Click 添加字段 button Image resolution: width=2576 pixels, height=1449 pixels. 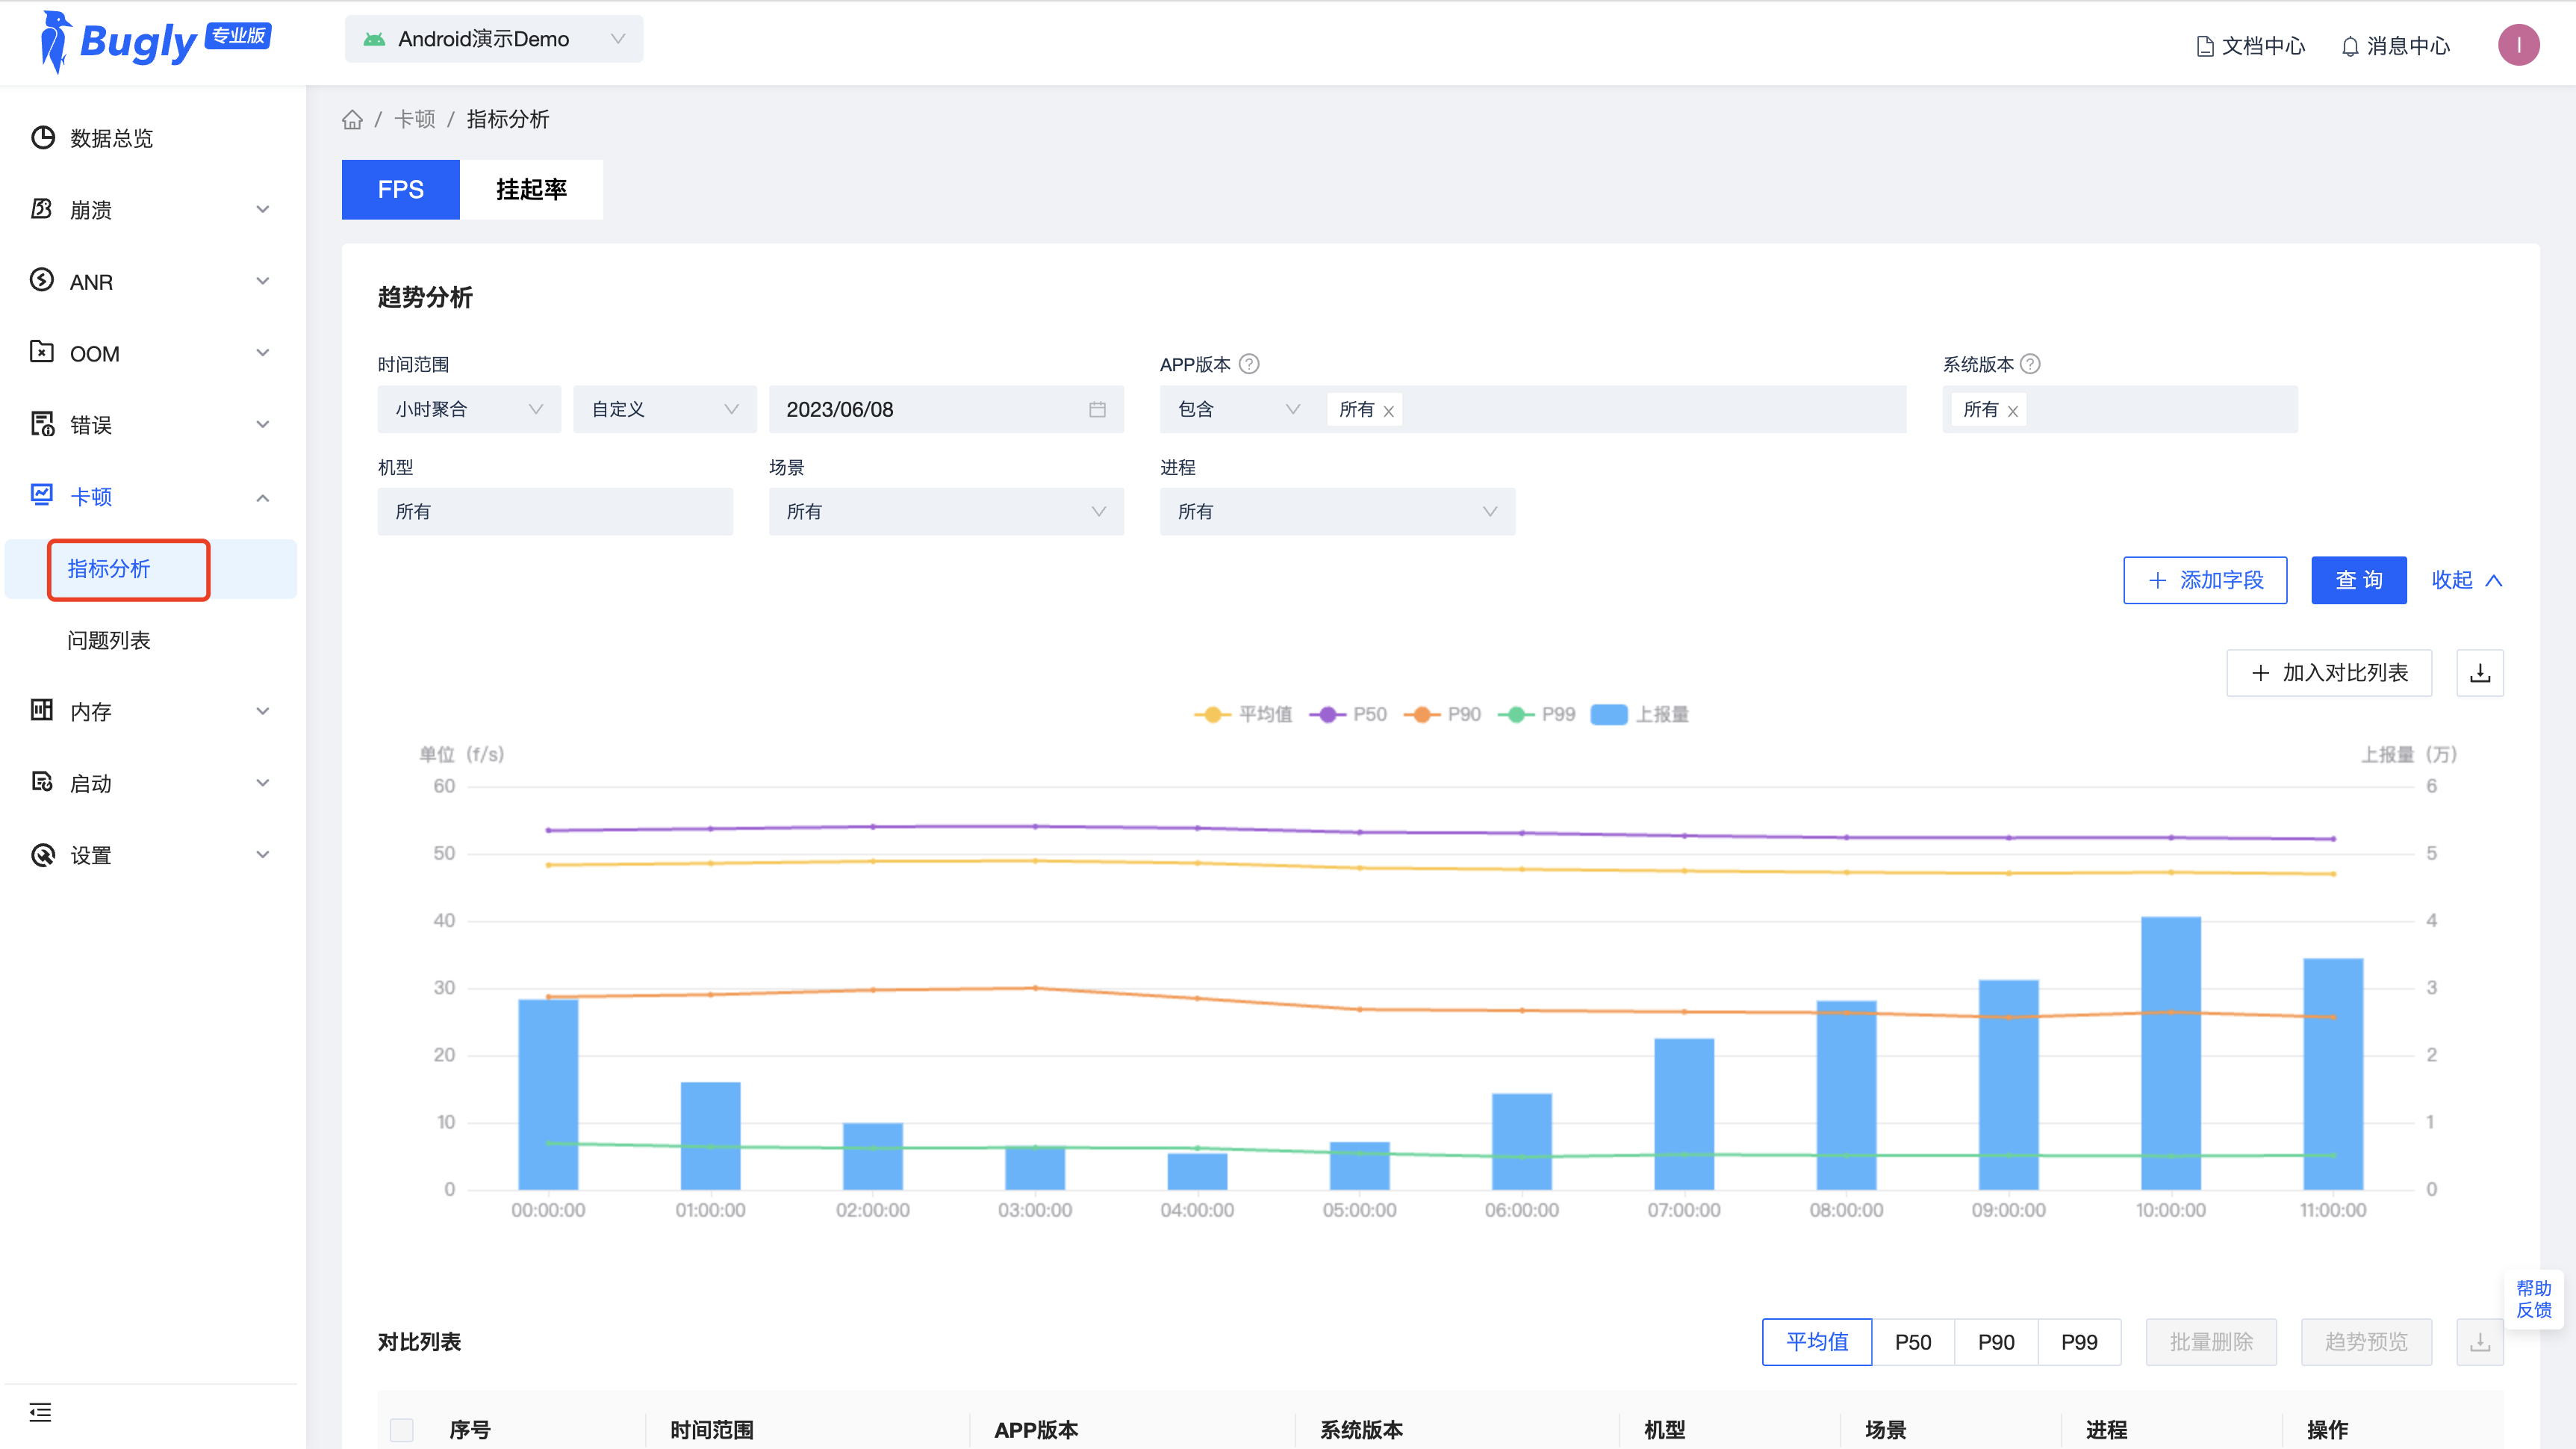pyautogui.click(x=2205, y=580)
